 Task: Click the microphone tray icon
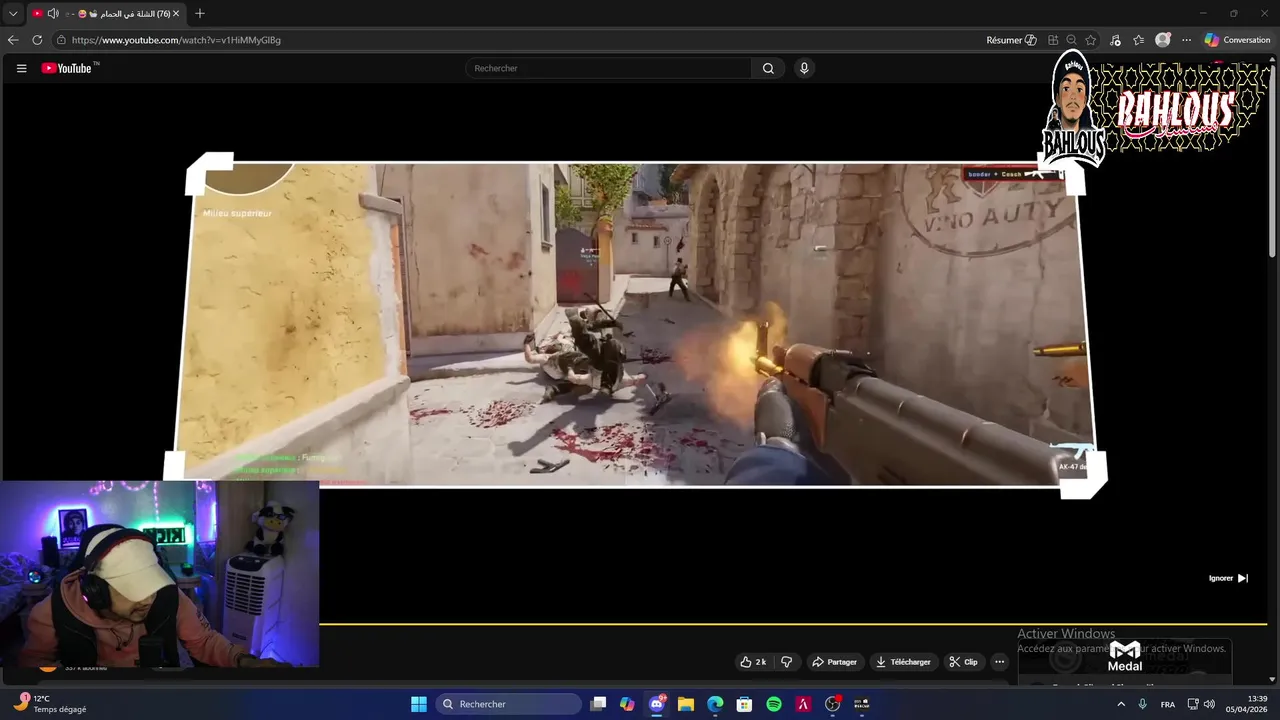(1142, 704)
